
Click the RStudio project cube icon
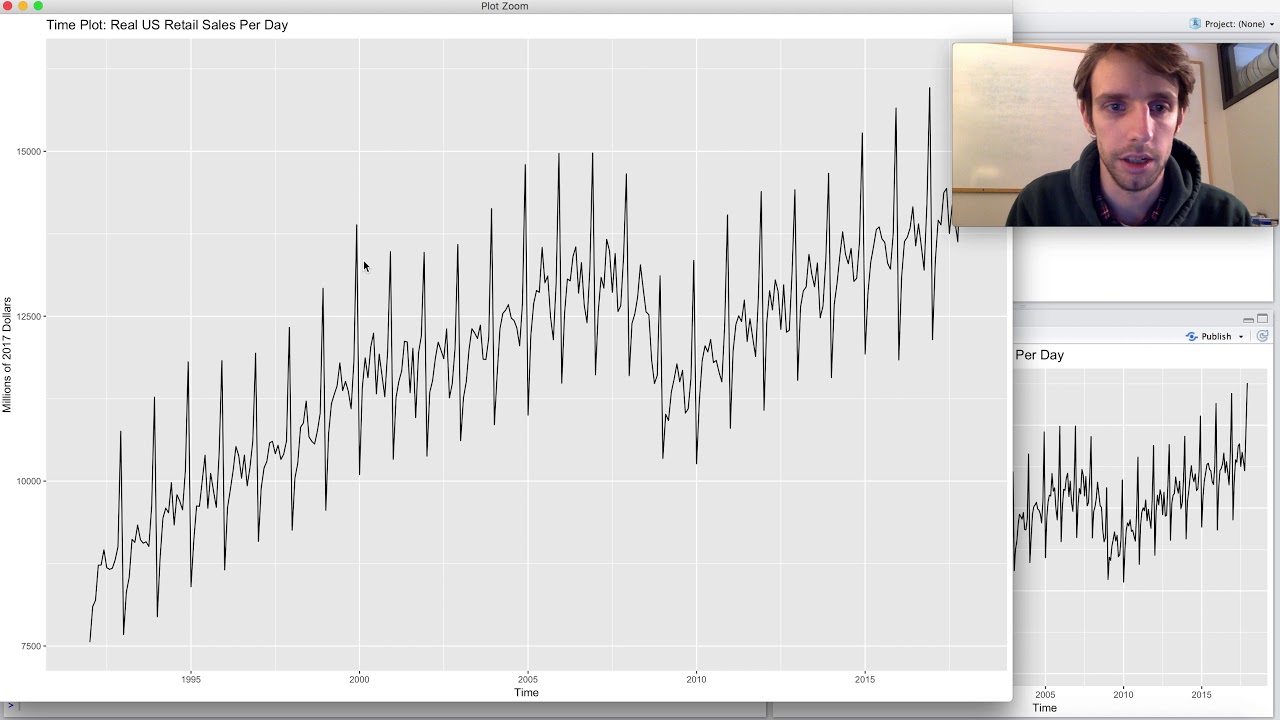[x=1195, y=24]
